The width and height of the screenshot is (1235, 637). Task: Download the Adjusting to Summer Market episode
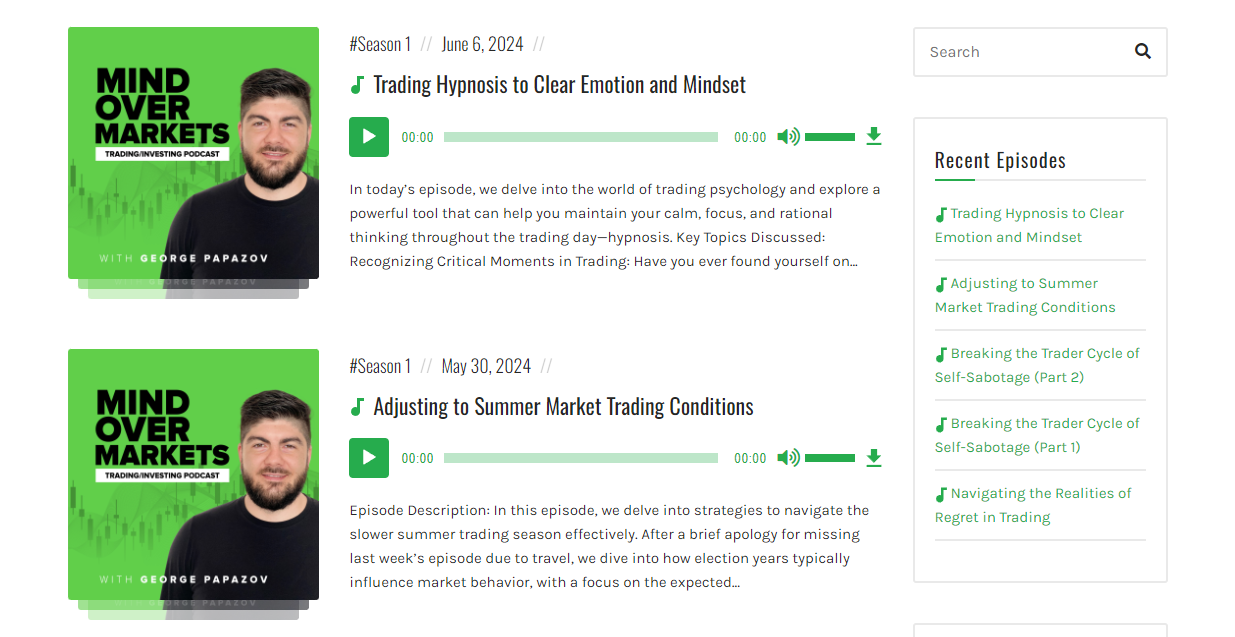873,457
